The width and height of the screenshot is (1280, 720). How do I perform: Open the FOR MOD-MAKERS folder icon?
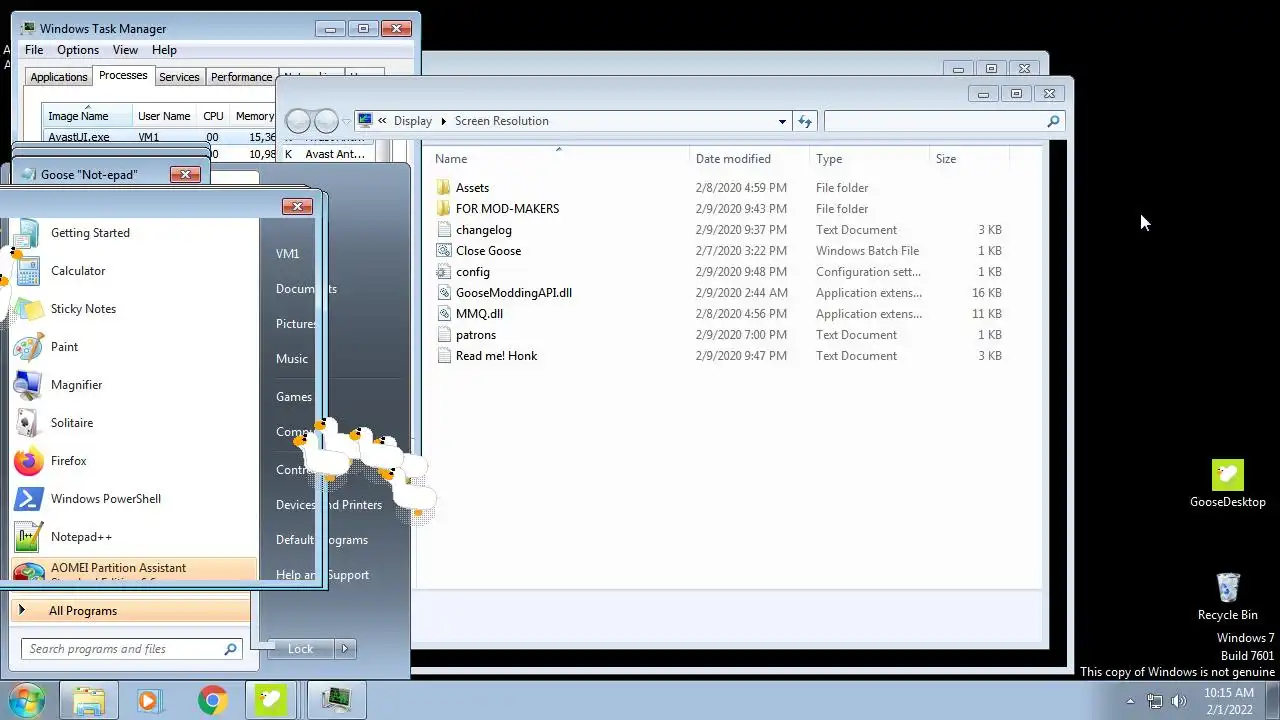click(x=444, y=209)
